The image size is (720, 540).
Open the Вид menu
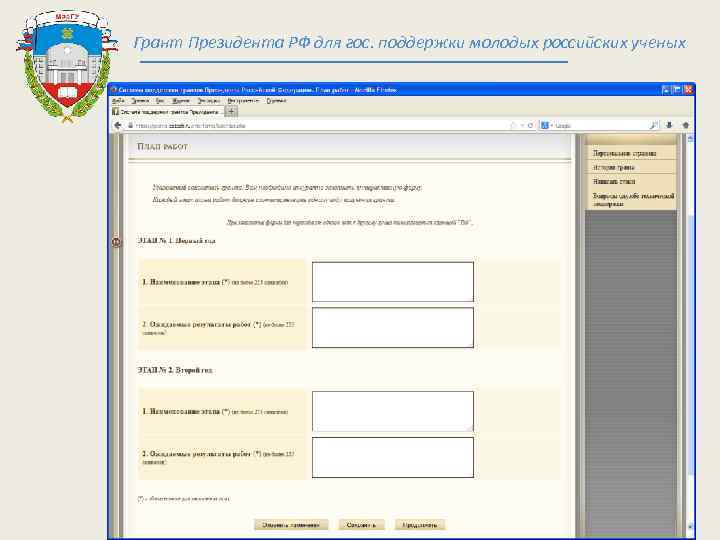pos(160,101)
